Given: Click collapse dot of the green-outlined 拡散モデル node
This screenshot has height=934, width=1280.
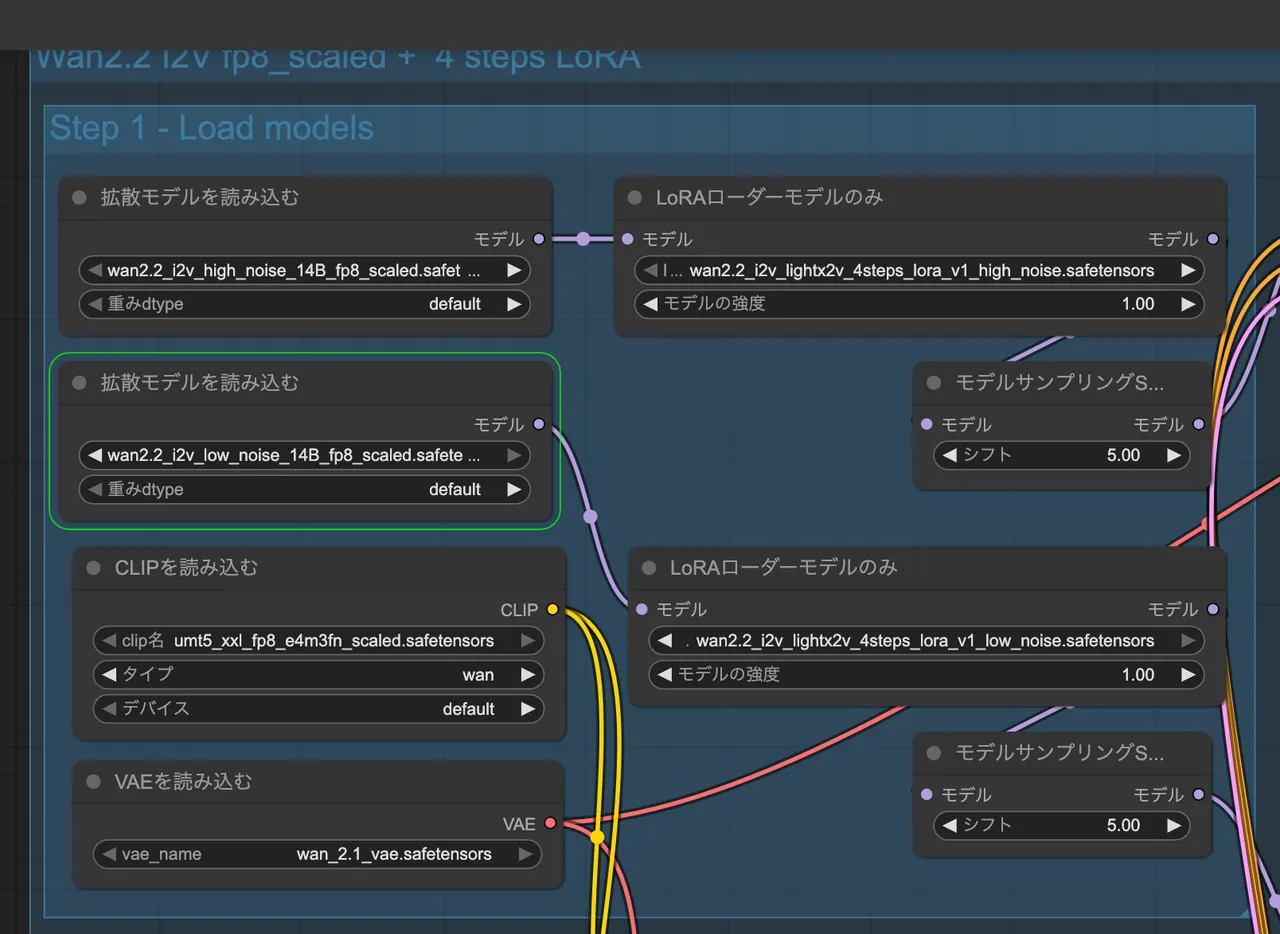Looking at the screenshot, I should [x=80, y=383].
